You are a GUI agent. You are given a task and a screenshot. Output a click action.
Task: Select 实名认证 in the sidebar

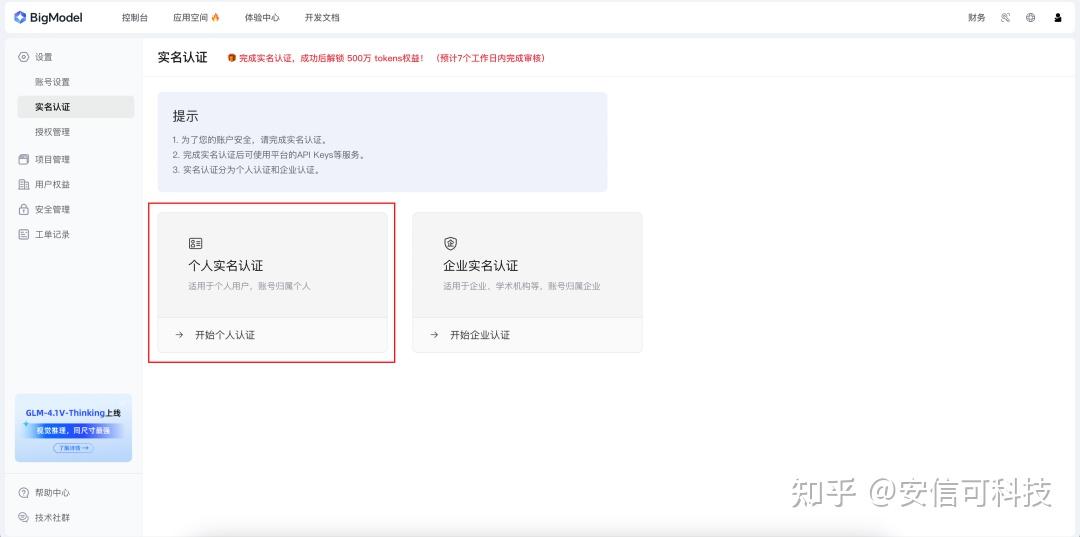click(x=76, y=107)
